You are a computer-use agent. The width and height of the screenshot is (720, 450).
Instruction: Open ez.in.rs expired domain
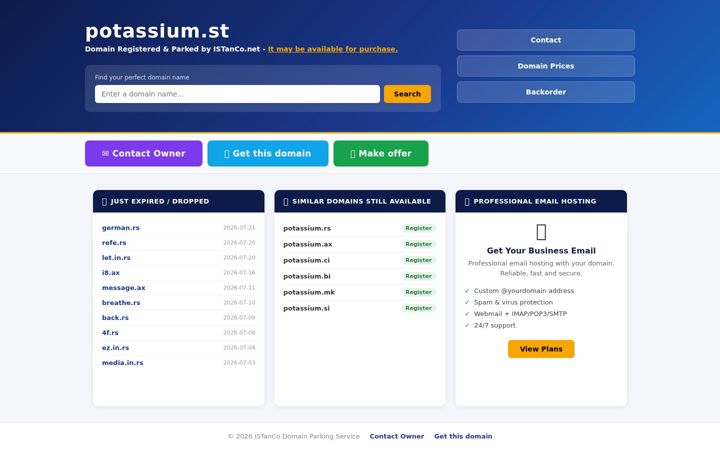[x=115, y=348]
